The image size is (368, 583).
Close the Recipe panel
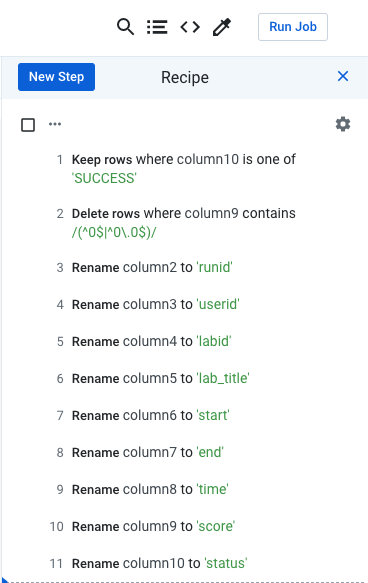coord(343,76)
